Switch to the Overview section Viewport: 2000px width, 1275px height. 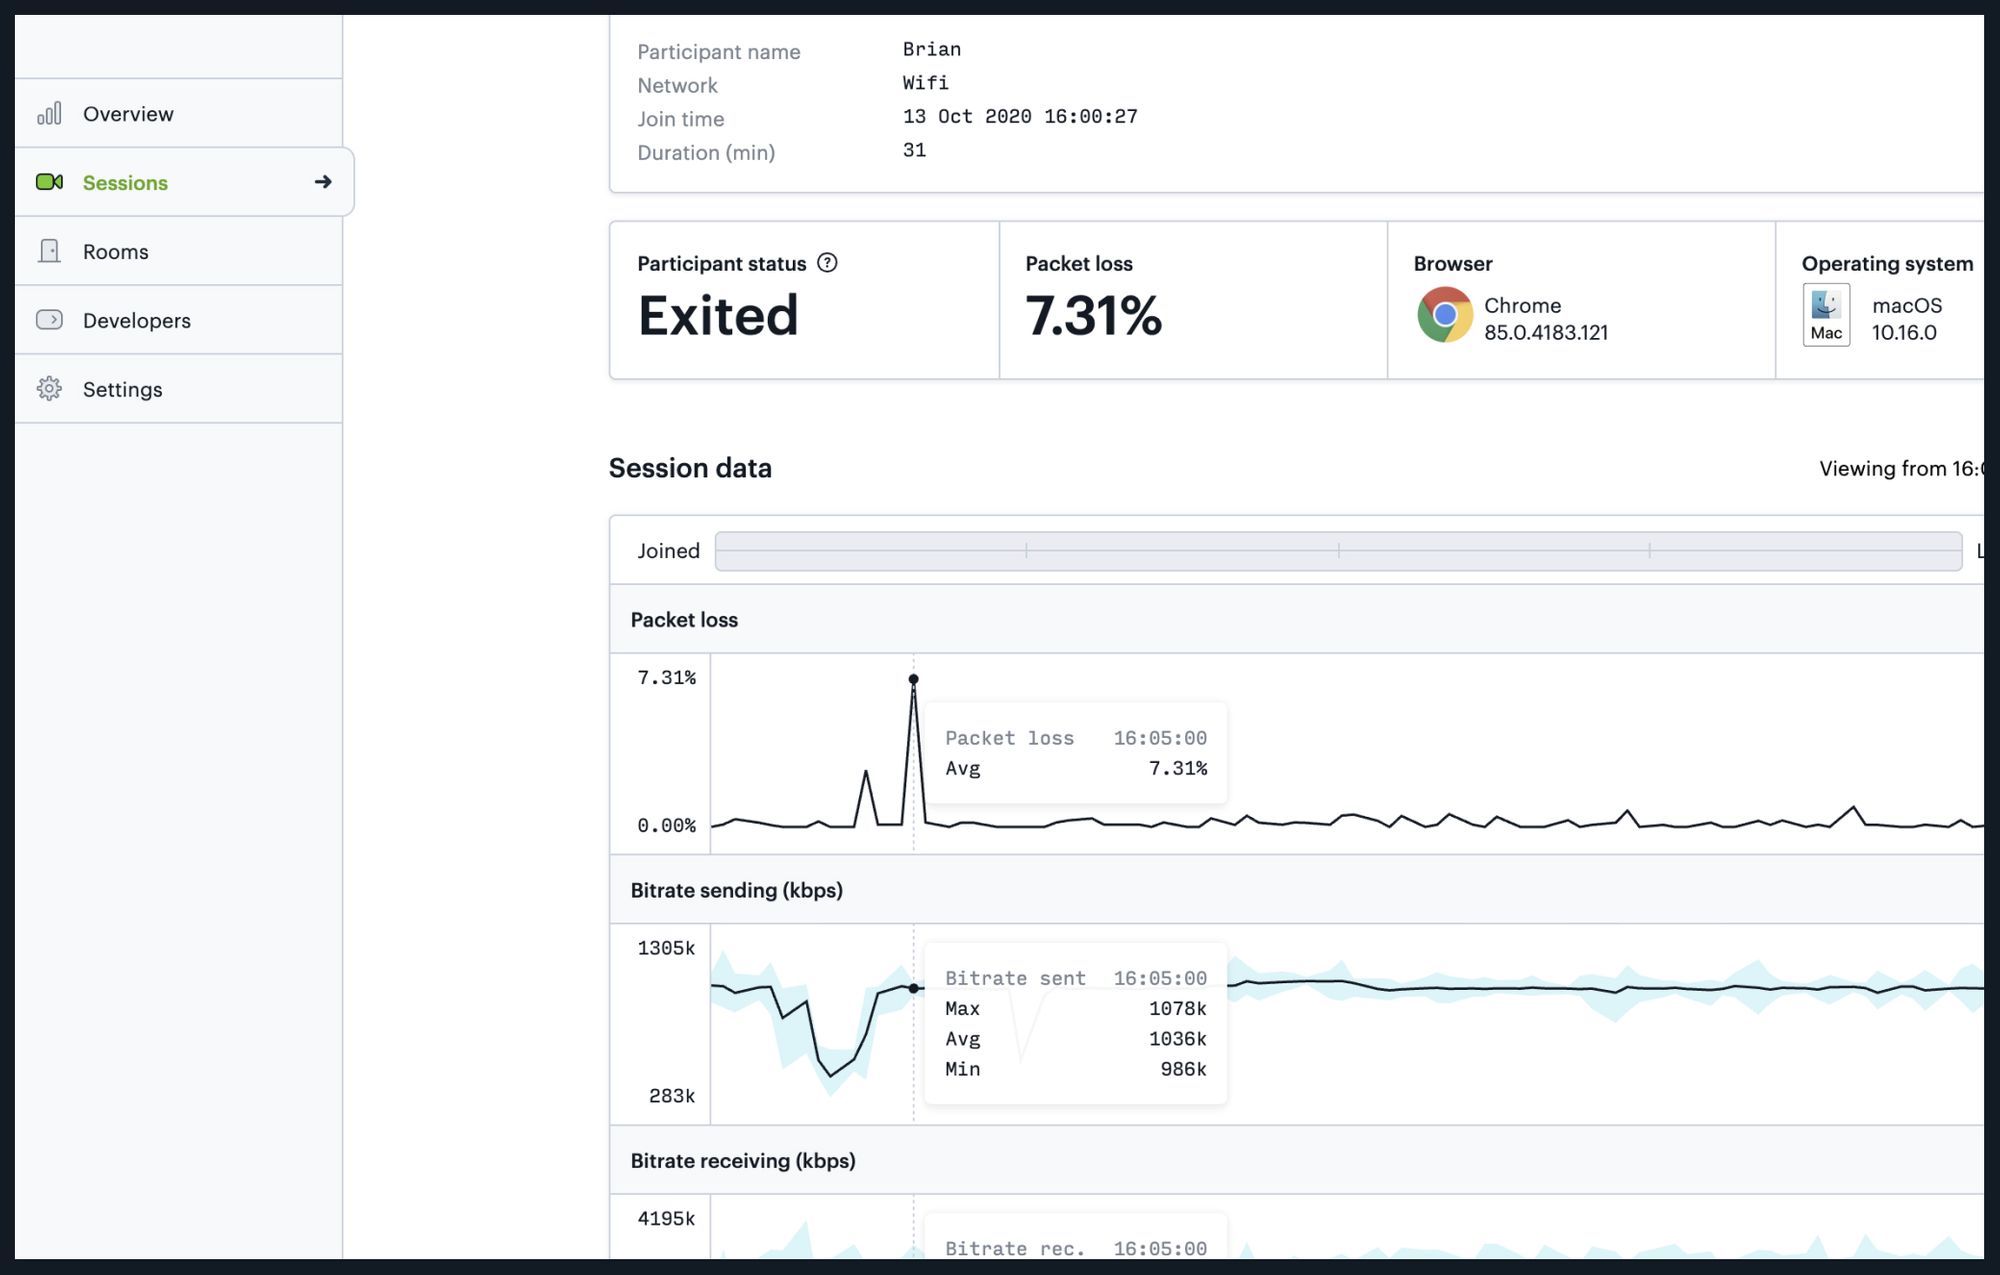pyautogui.click(x=128, y=113)
